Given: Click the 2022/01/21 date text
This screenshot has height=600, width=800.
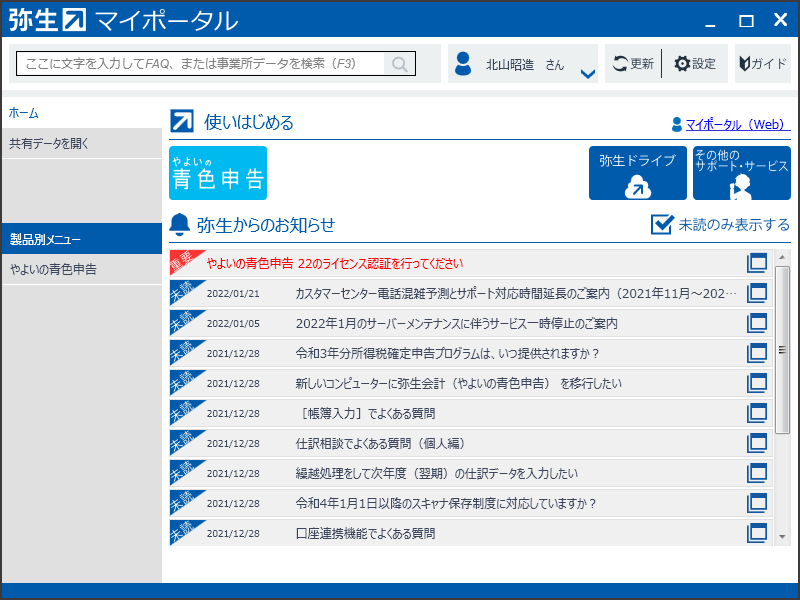Looking at the screenshot, I should click(x=233, y=294).
